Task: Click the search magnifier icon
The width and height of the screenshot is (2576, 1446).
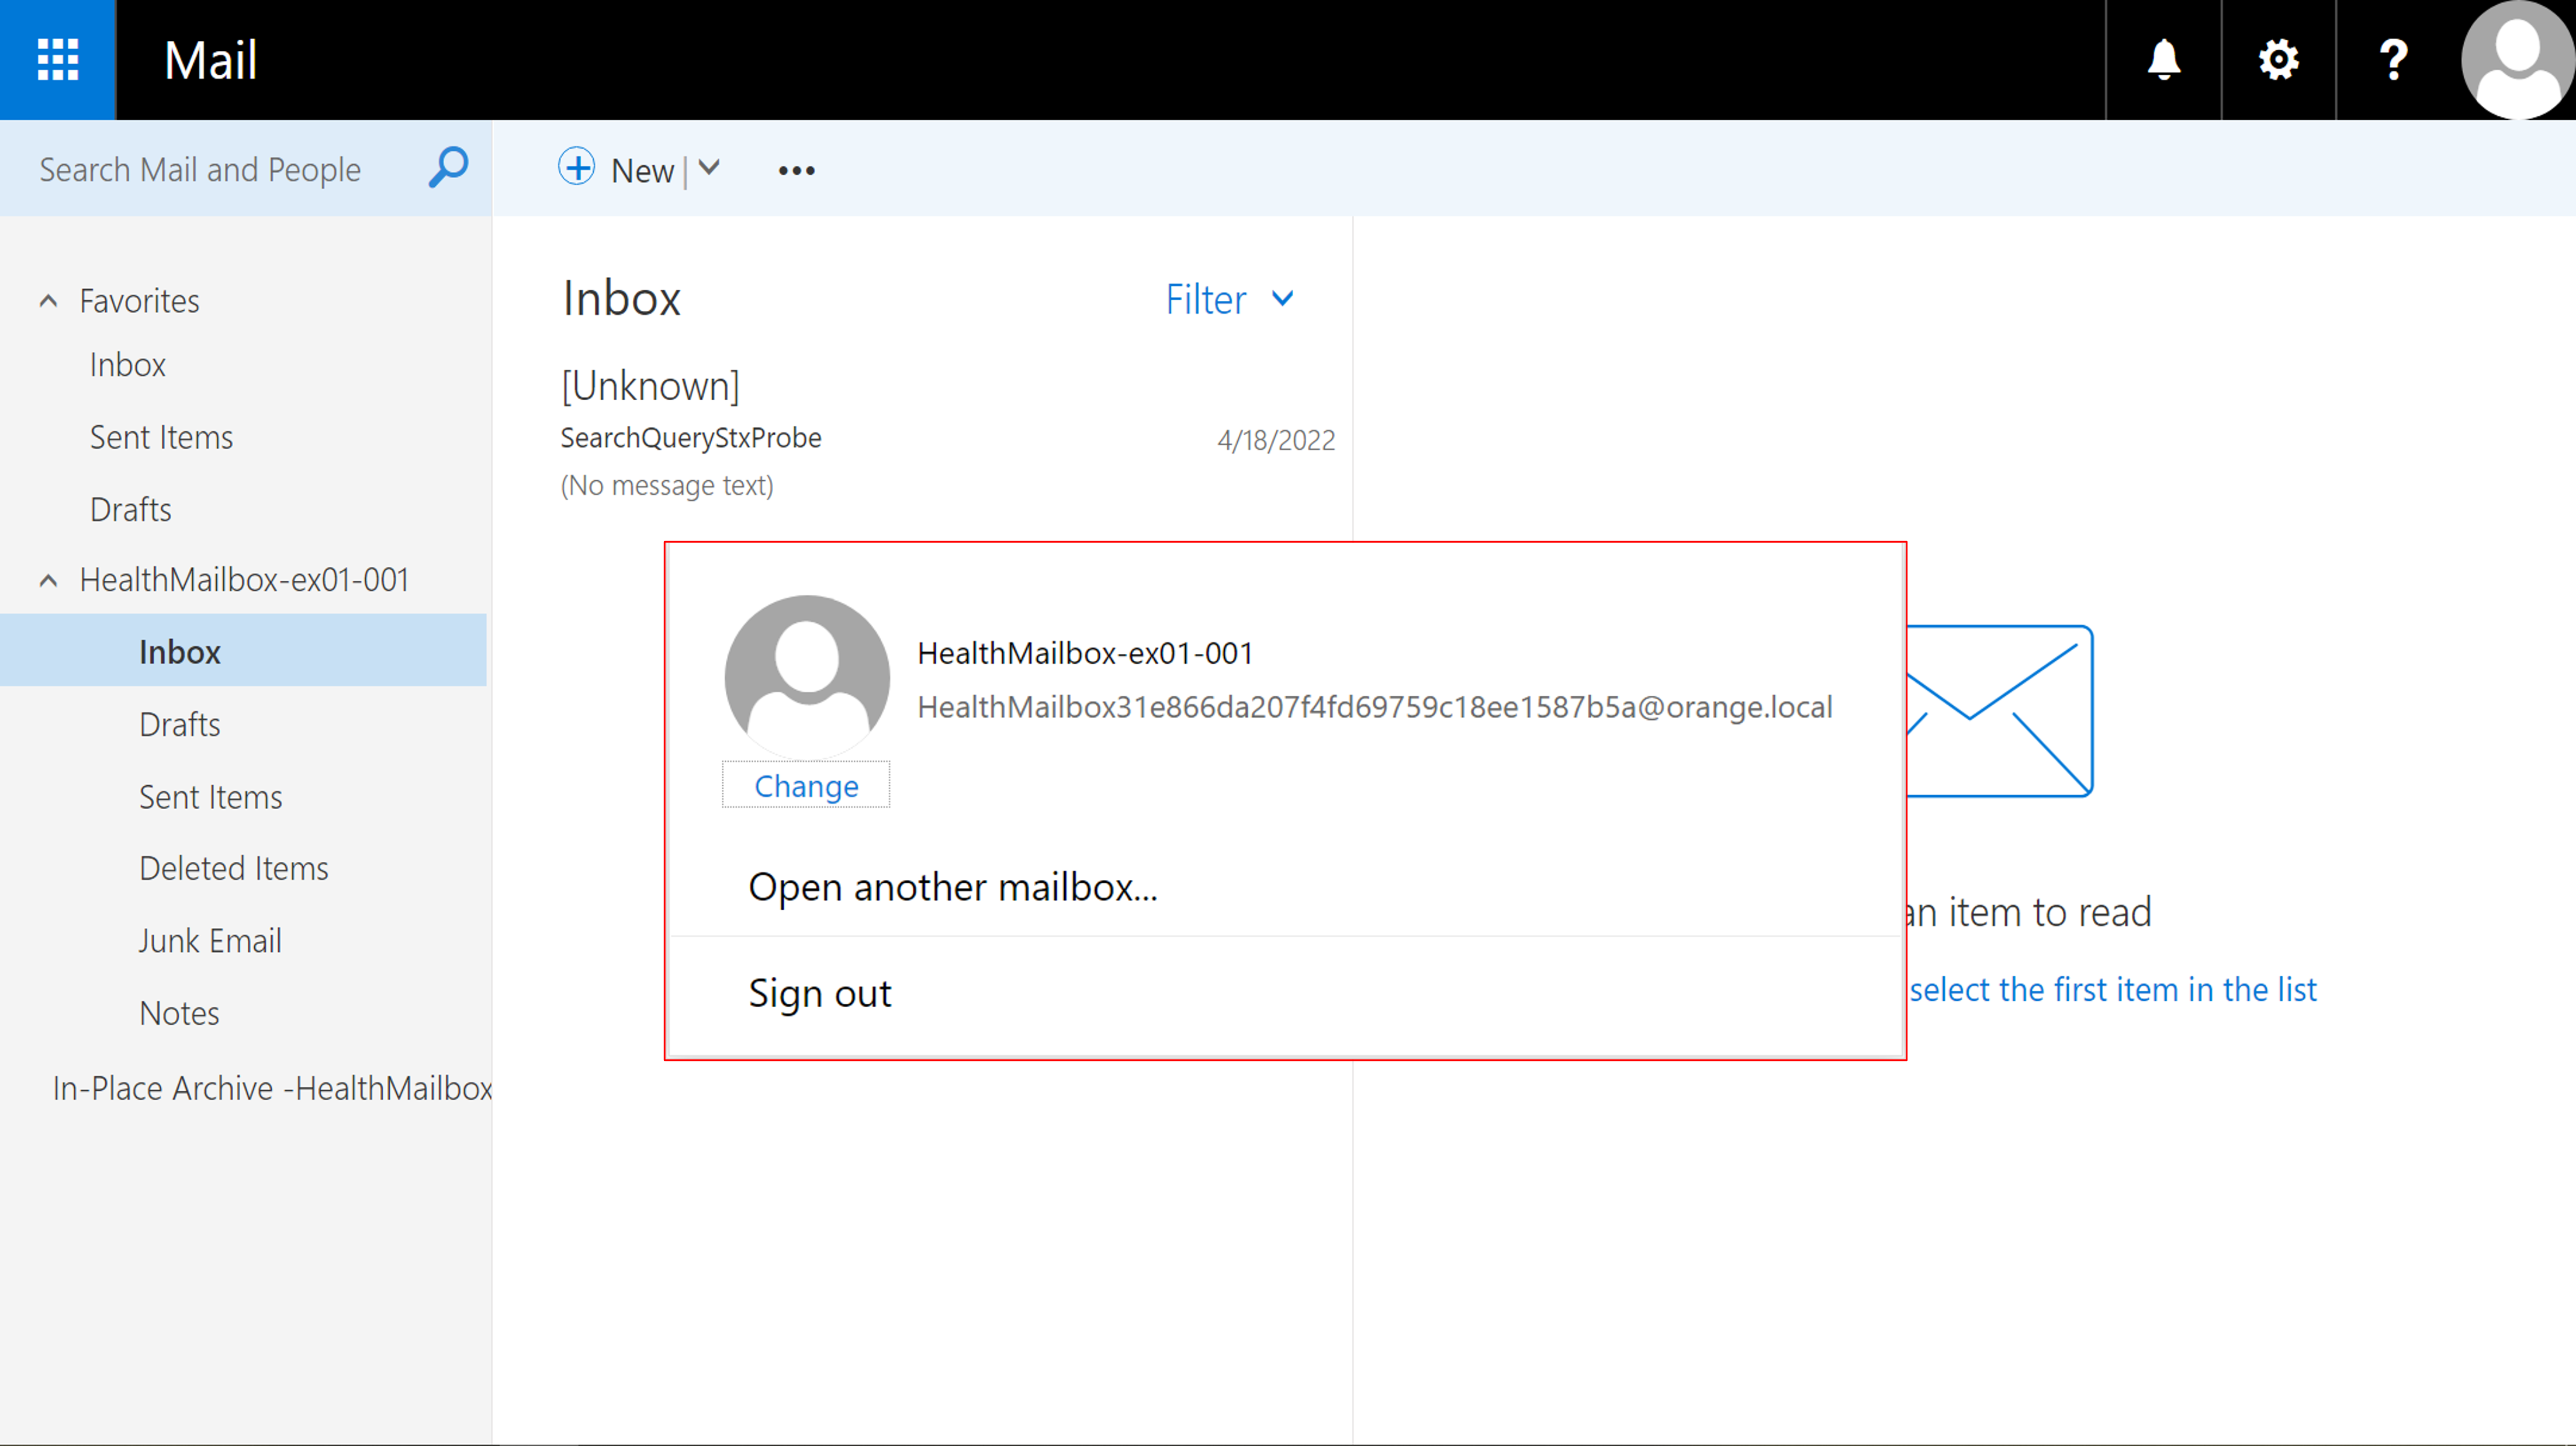Action: pos(448,168)
